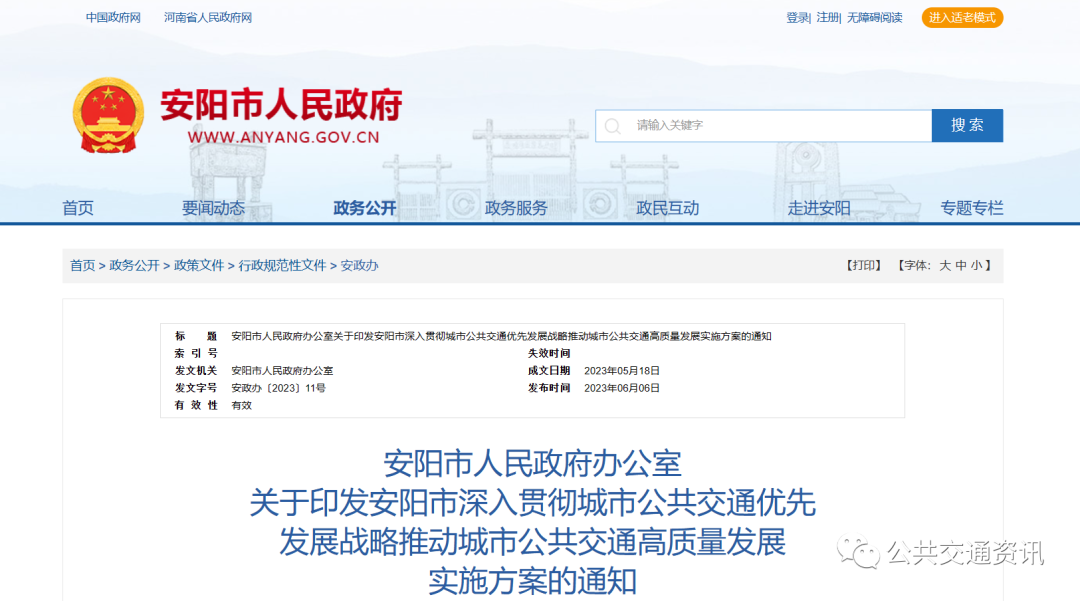The width and height of the screenshot is (1080, 601).
Task: Open the 要闻动态 menu
Action: 213,208
